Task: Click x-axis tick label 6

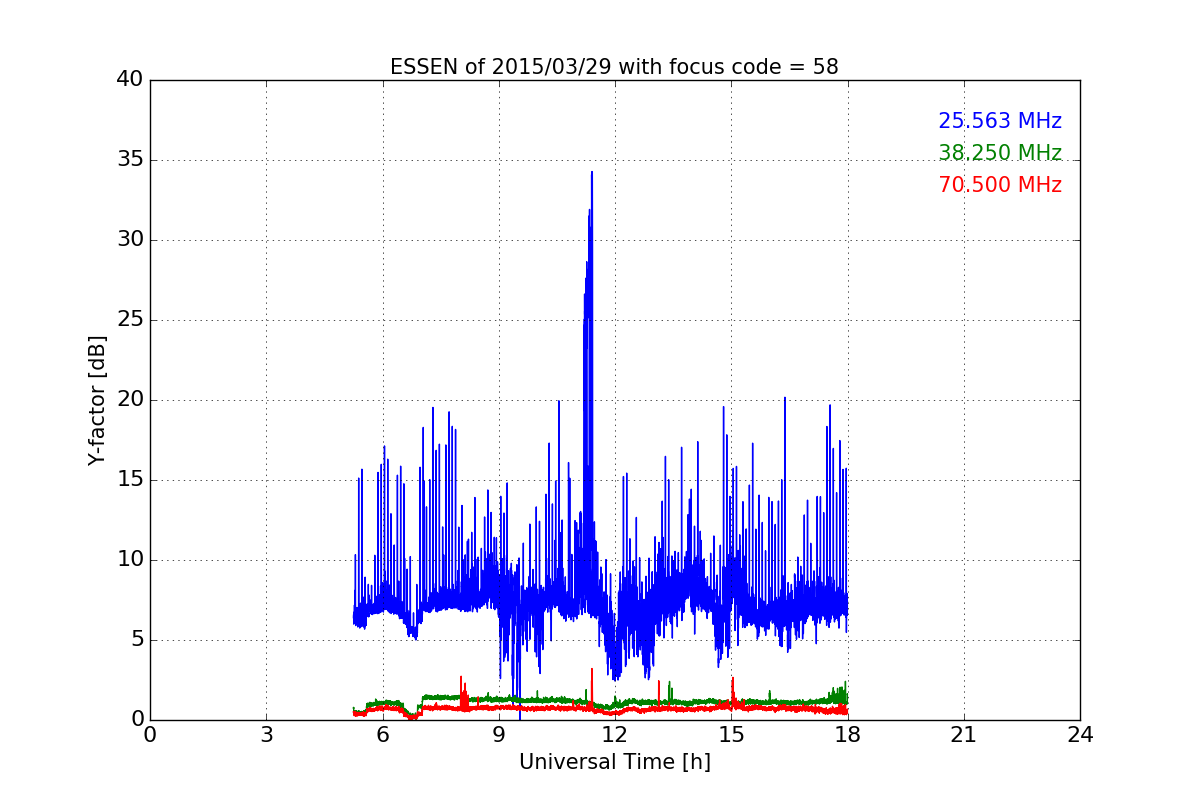Action: [x=382, y=734]
